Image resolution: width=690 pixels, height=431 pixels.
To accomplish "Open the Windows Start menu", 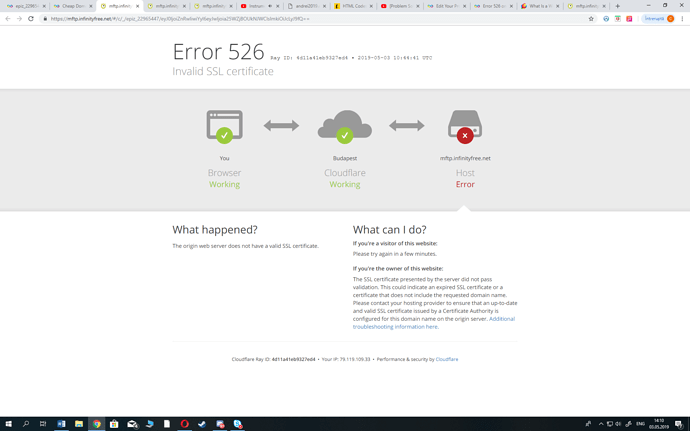I will (x=8, y=424).
